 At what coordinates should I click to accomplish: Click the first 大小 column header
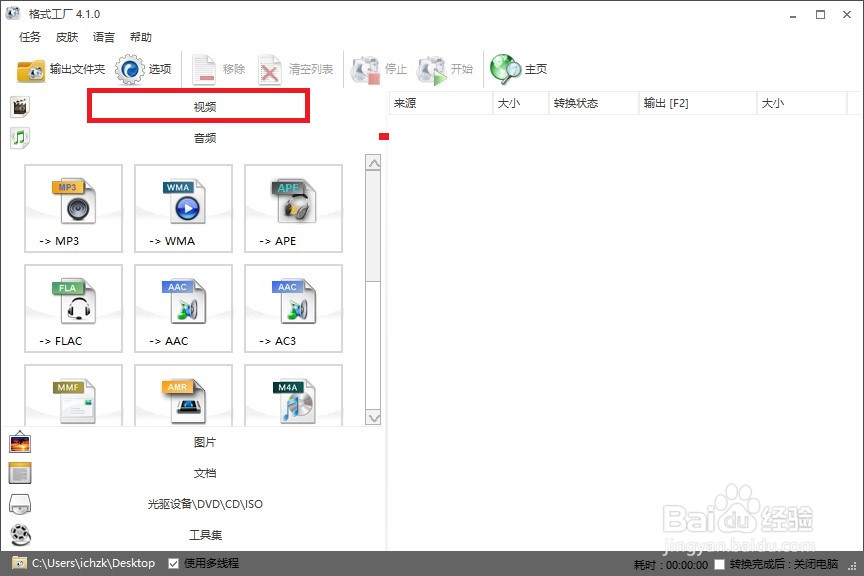pos(521,103)
